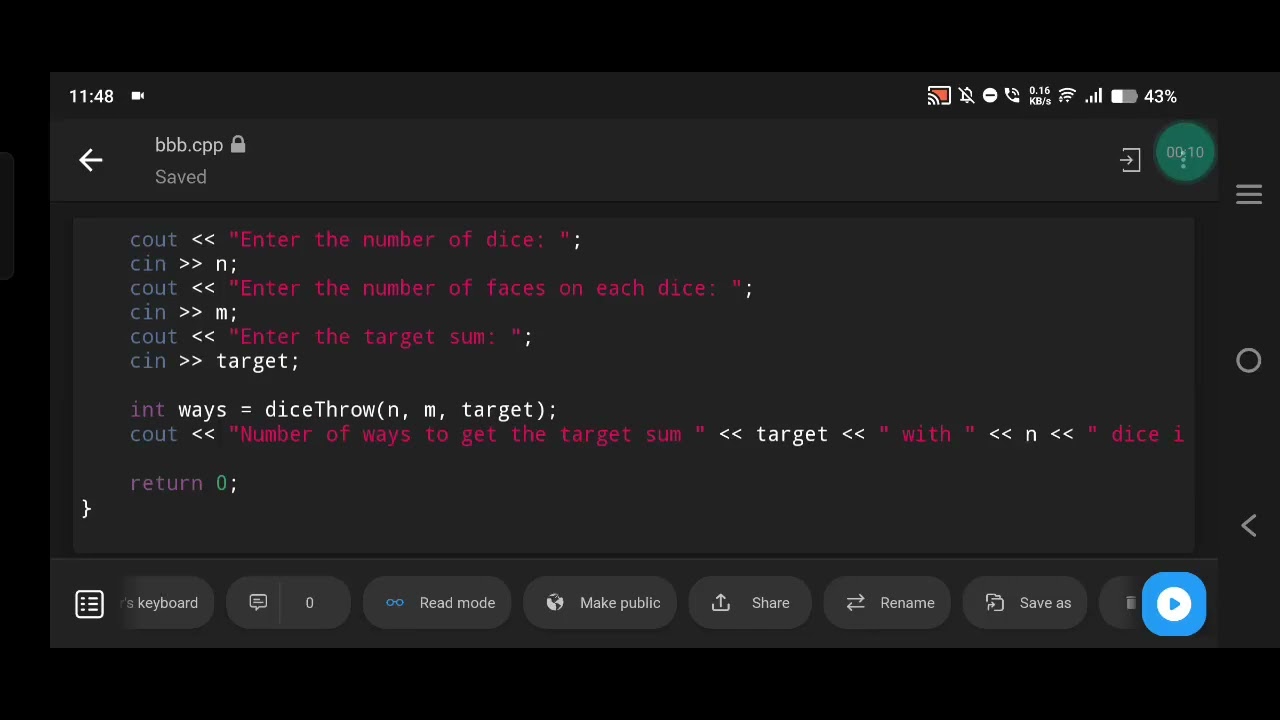
Task: Tap the 'int ways = diceThrow' line
Action: pyautogui.click(x=343, y=410)
